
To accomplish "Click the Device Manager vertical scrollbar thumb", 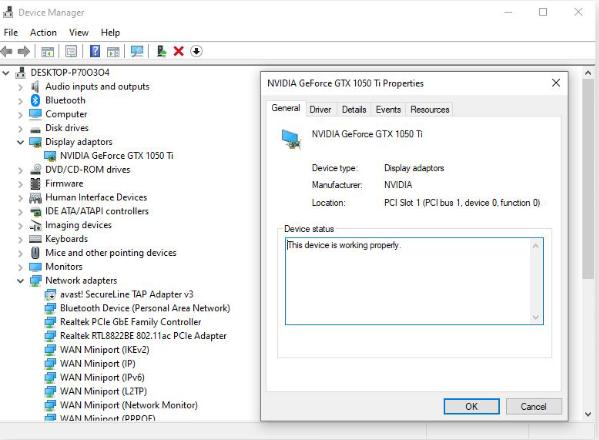I will pos(588,180).
